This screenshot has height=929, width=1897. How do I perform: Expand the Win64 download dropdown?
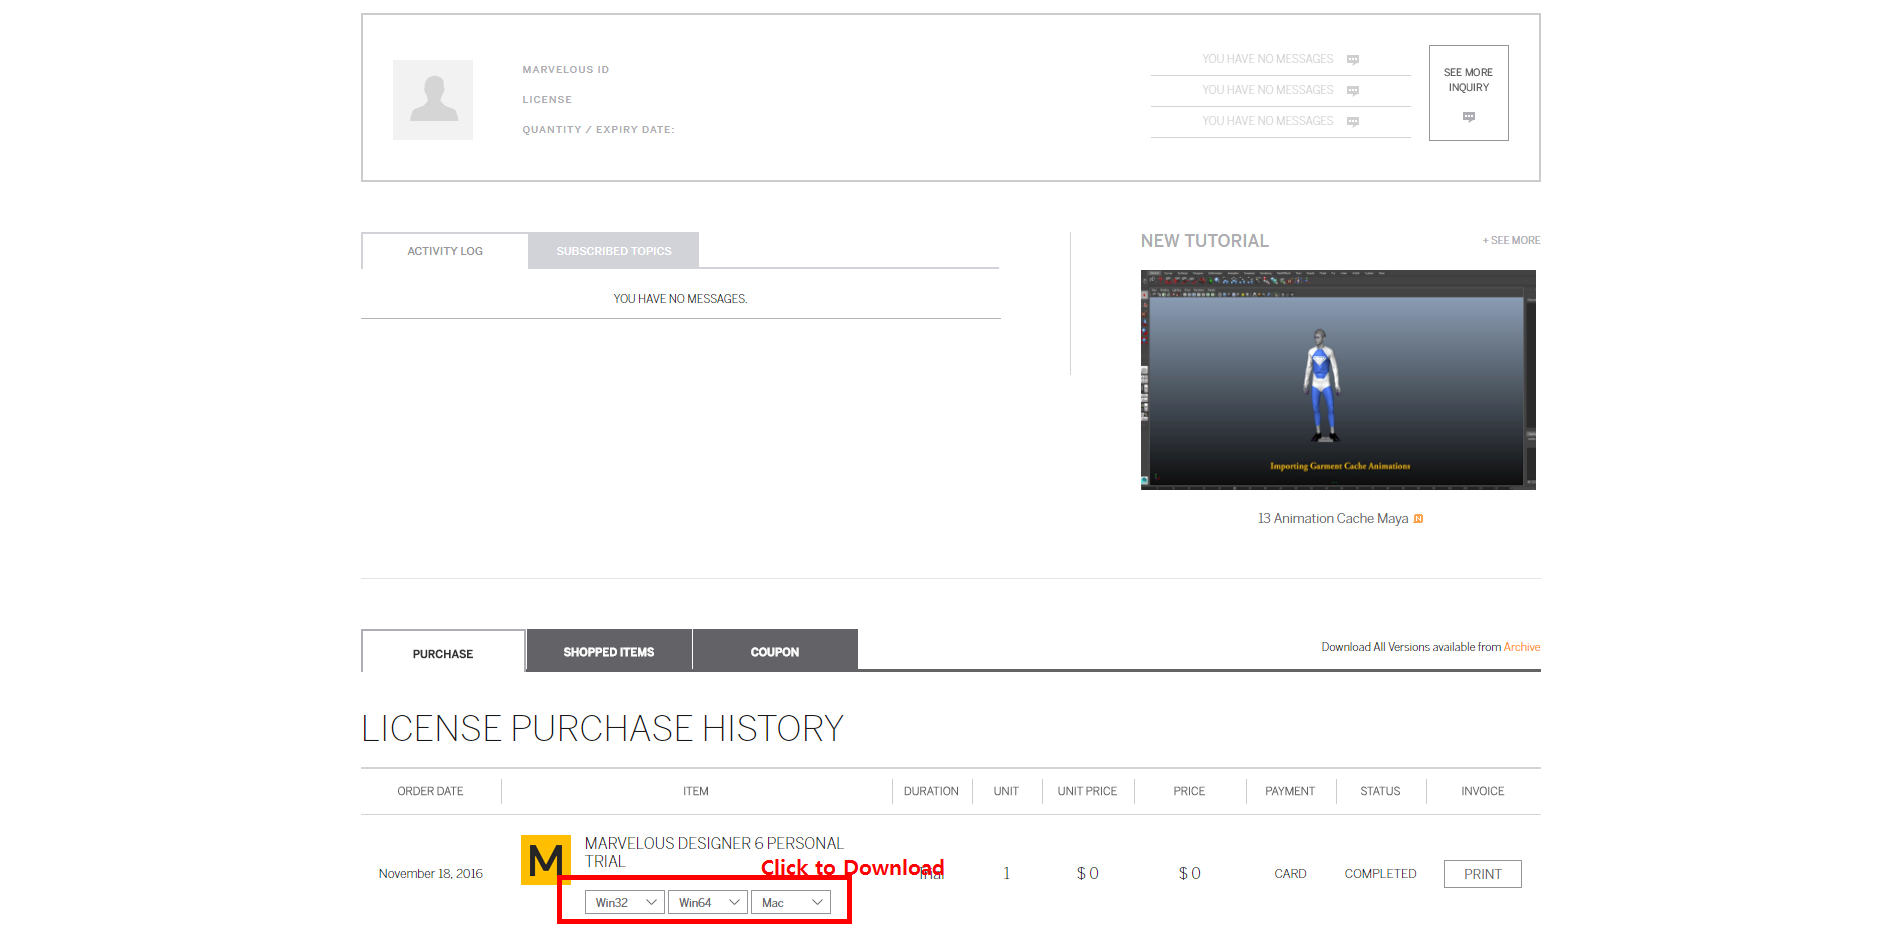tap(708, 902)
